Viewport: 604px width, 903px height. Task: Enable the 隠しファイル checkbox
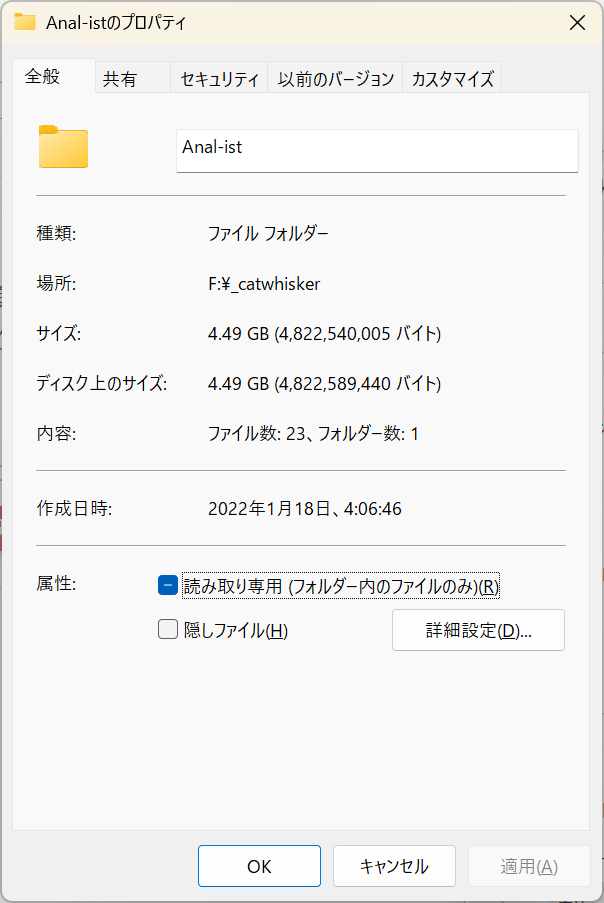coord(168,630)
